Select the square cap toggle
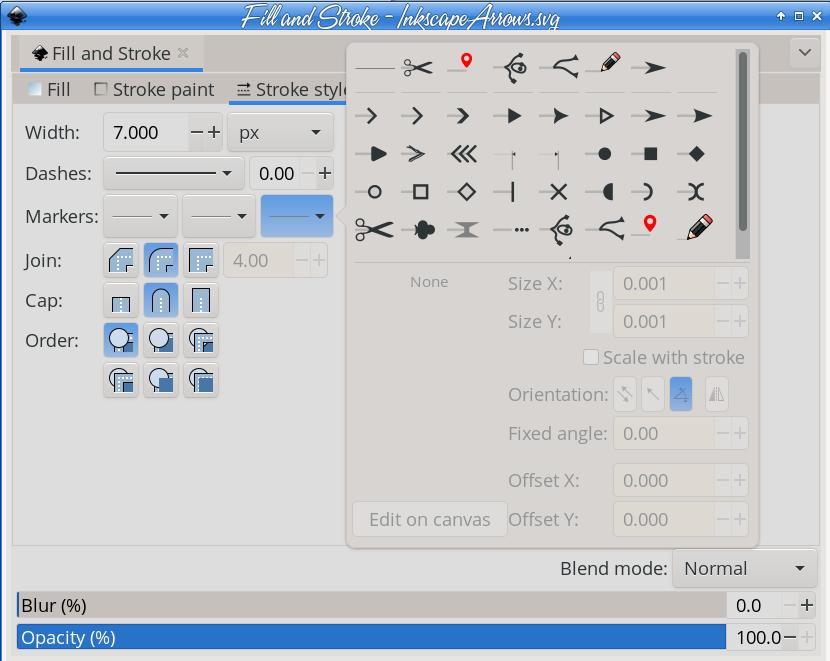Viewport: 830px width, 661px height. click(x=201, y=301)
